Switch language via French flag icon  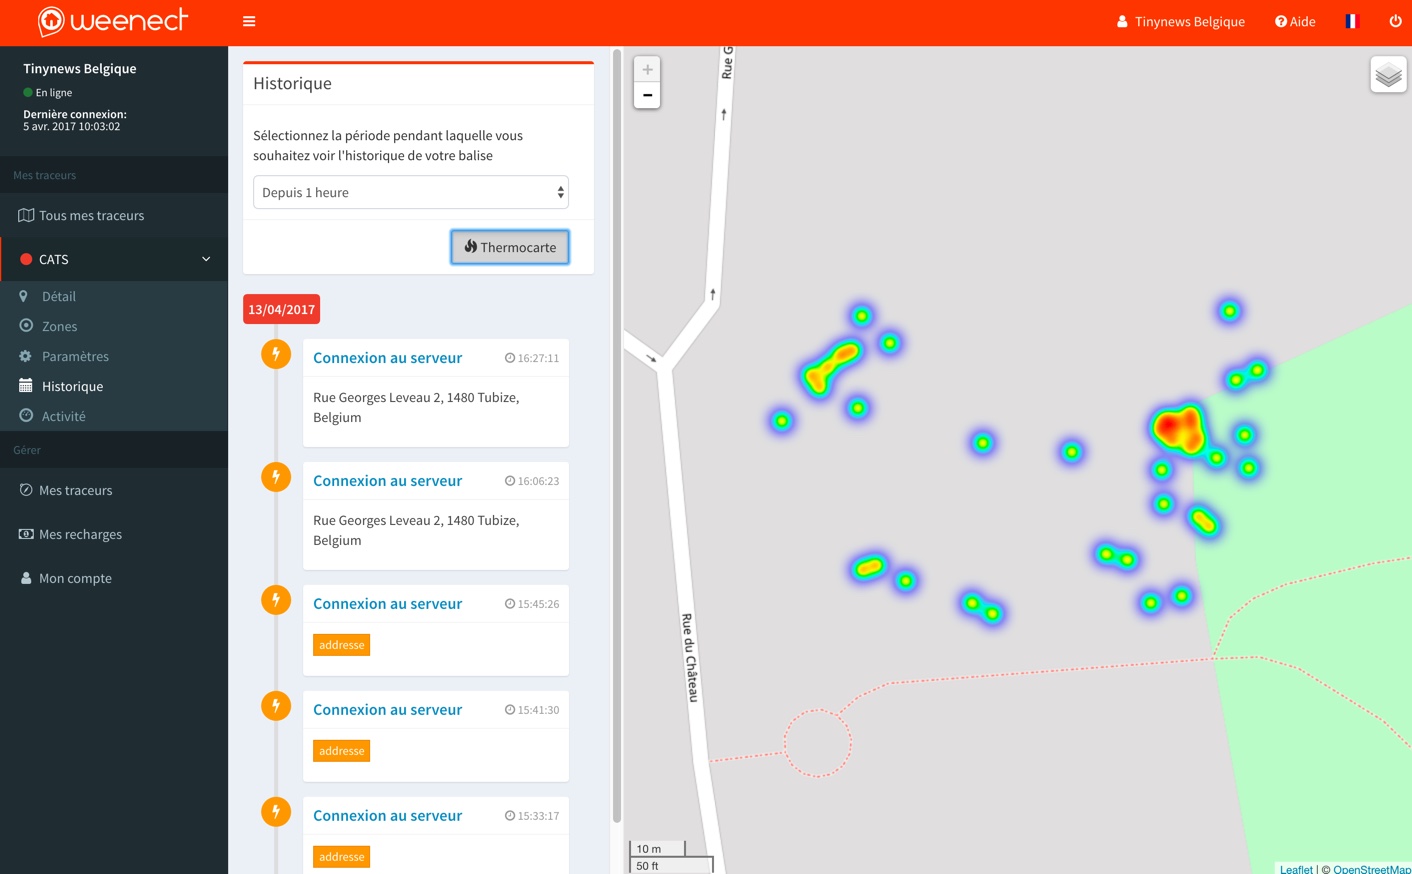coord(1352,21)
